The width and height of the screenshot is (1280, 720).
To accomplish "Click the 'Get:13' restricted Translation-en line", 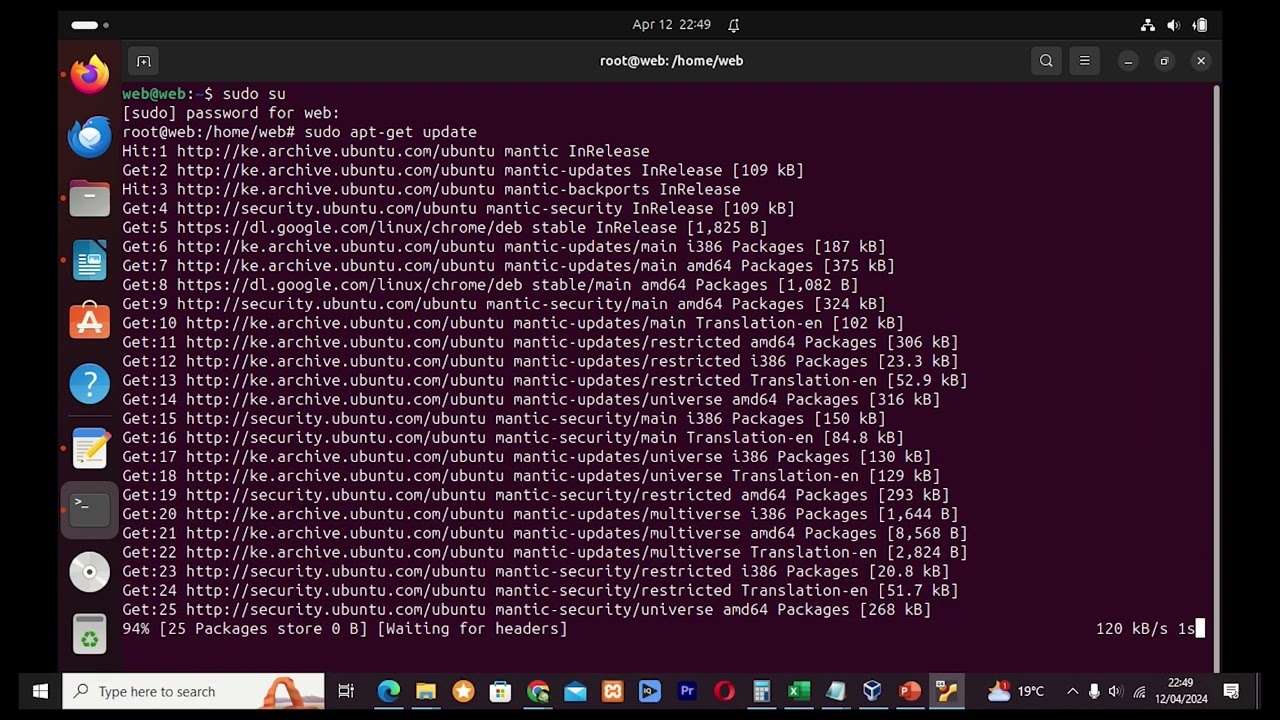I will 545,380.
